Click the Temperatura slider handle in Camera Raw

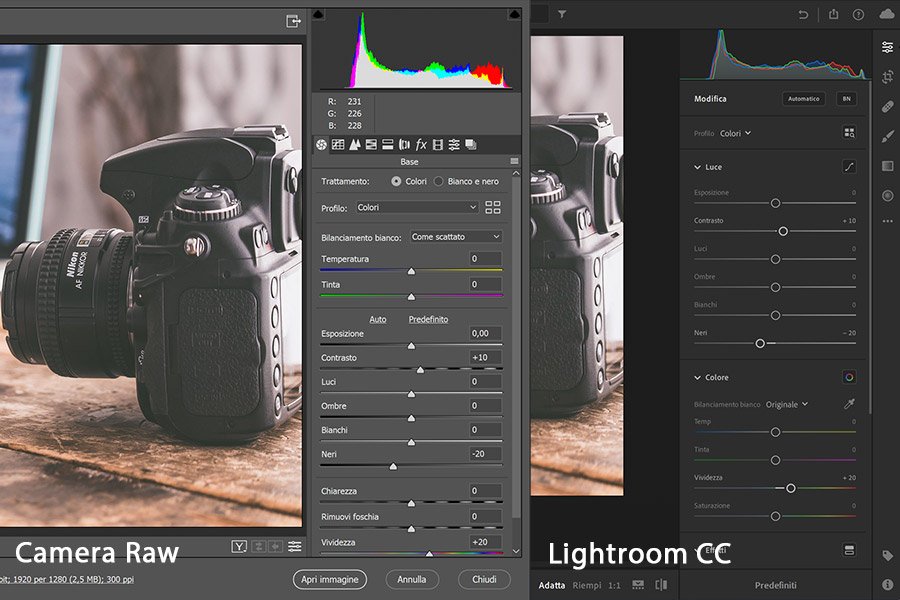click(411, 270)
